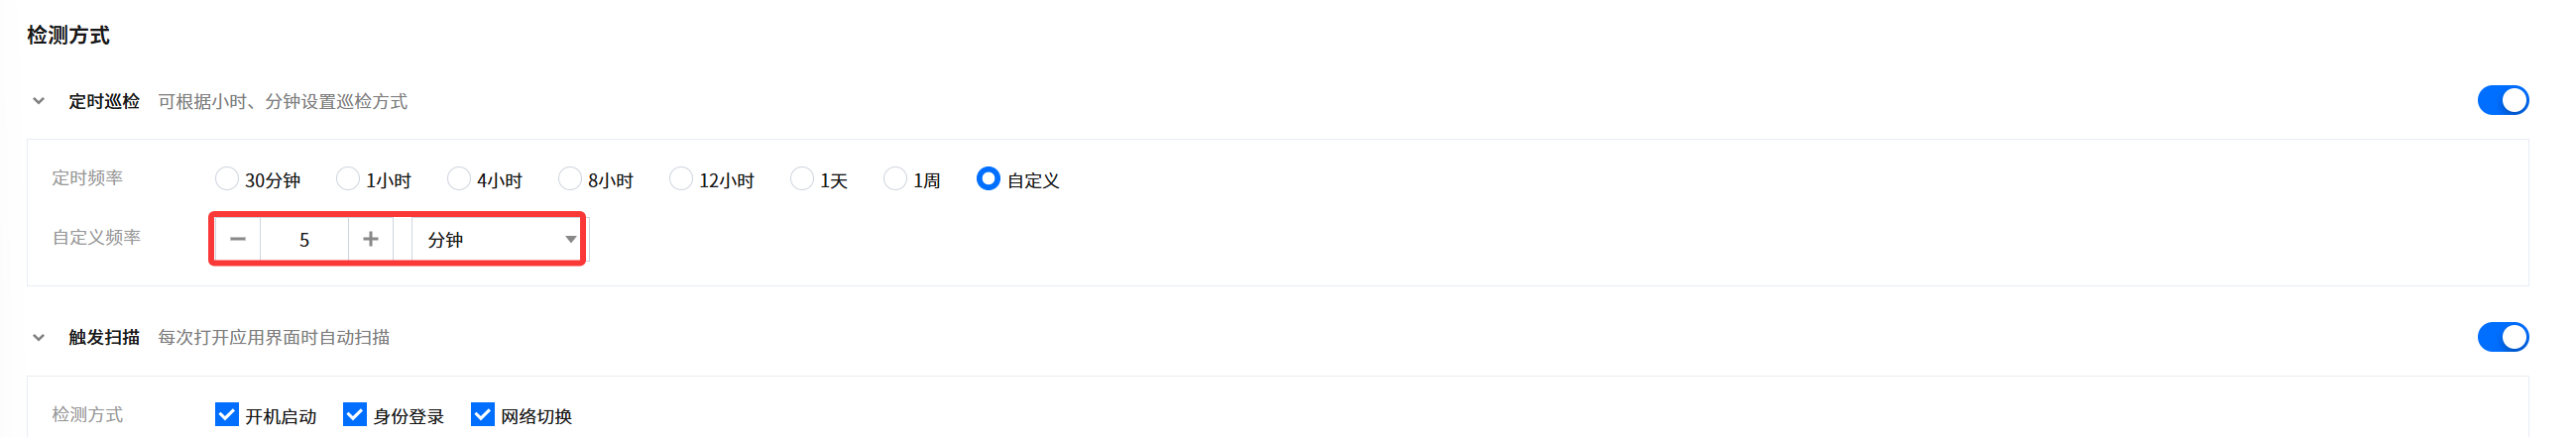
Task: Select the 12小时 frequency option
Action: tap(681, 179)
